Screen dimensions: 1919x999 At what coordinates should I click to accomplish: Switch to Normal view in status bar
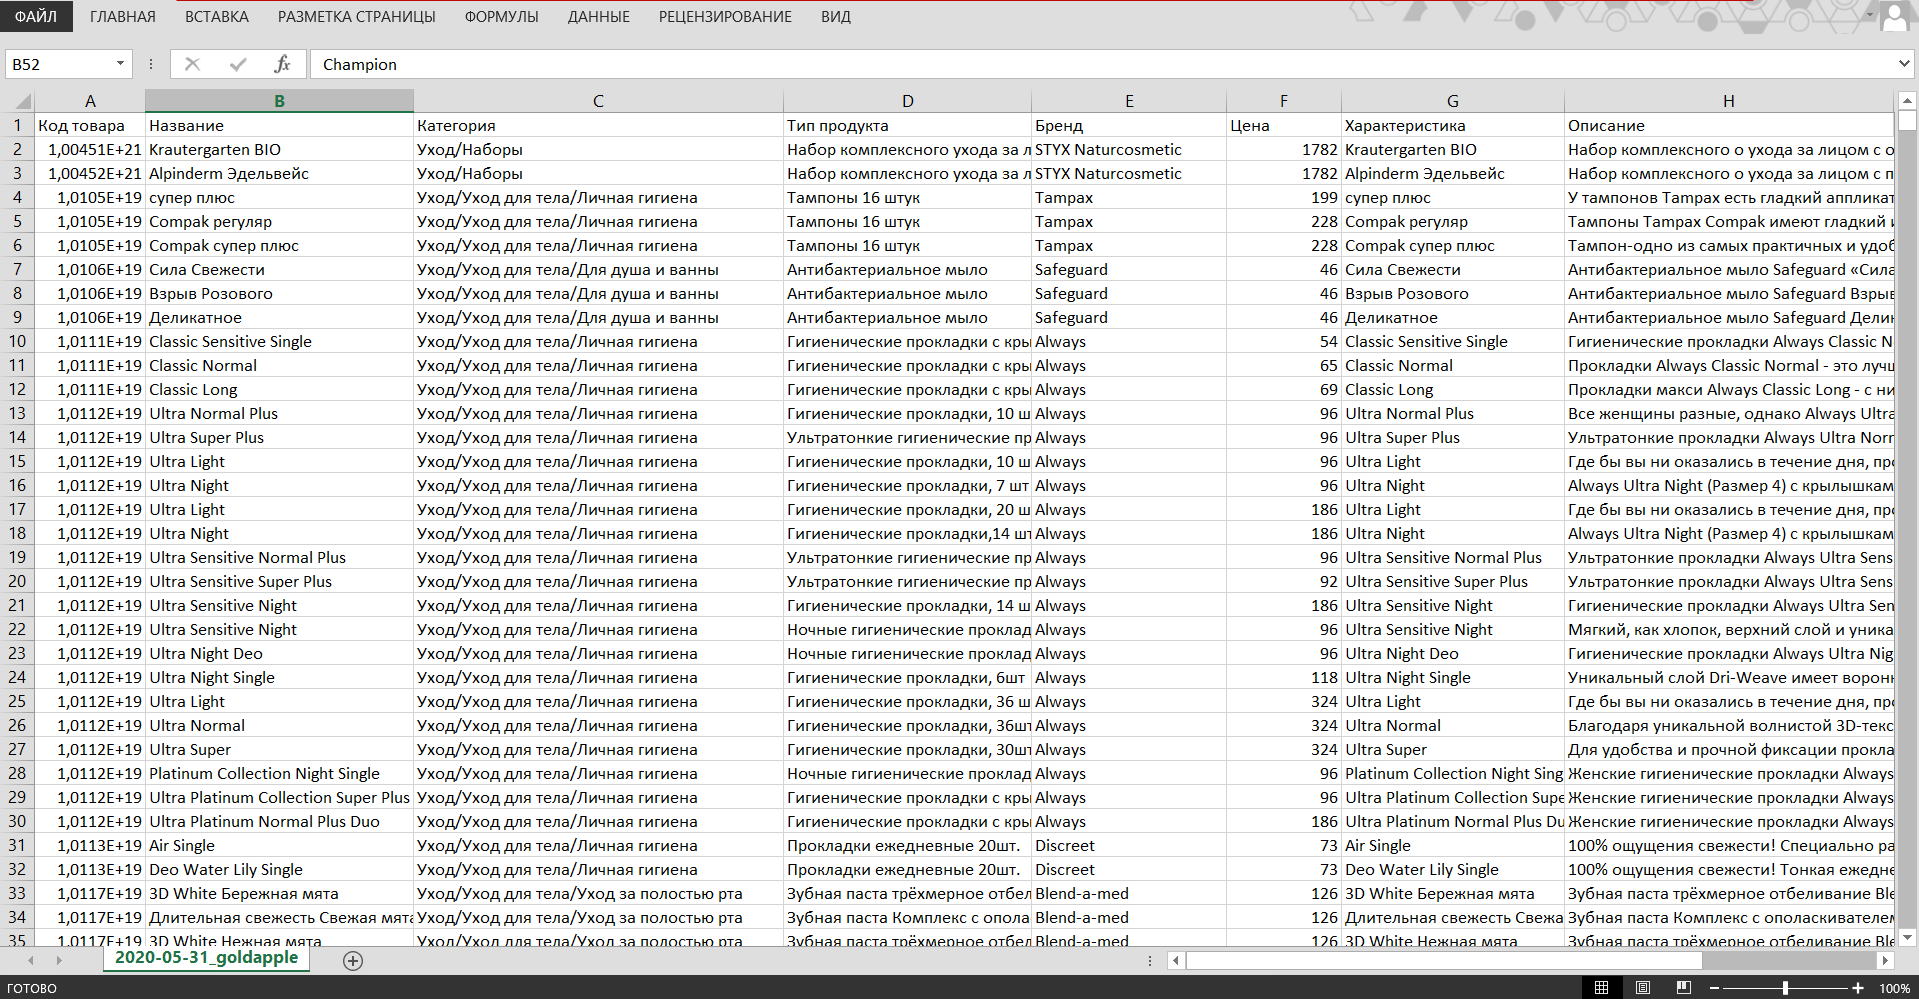(1601, 988)
